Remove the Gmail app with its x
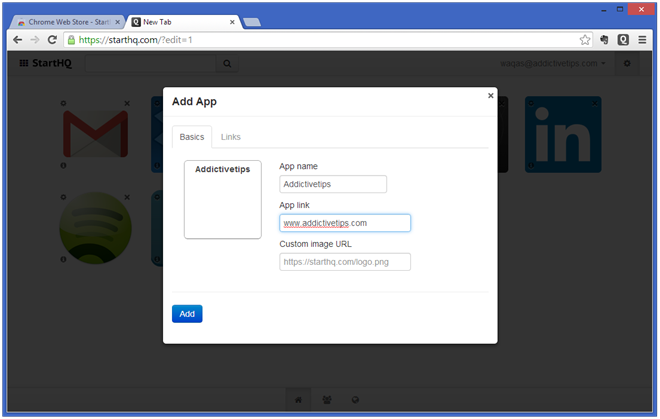 (x=127, y=103)
